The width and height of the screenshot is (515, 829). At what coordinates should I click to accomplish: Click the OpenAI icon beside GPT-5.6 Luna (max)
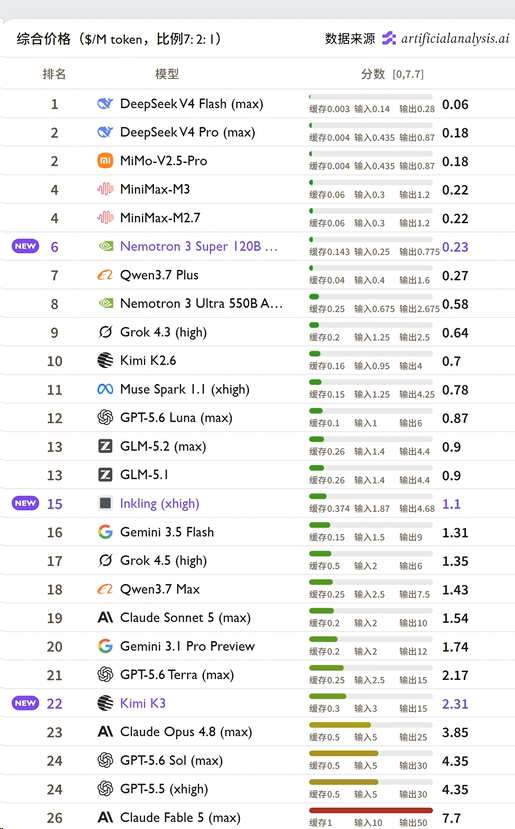[x=105, y=418]
